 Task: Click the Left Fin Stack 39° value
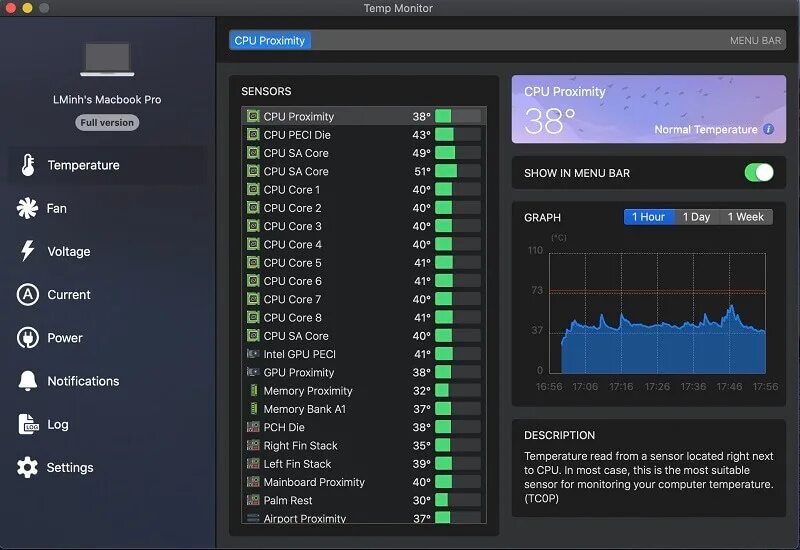point(421,464)
